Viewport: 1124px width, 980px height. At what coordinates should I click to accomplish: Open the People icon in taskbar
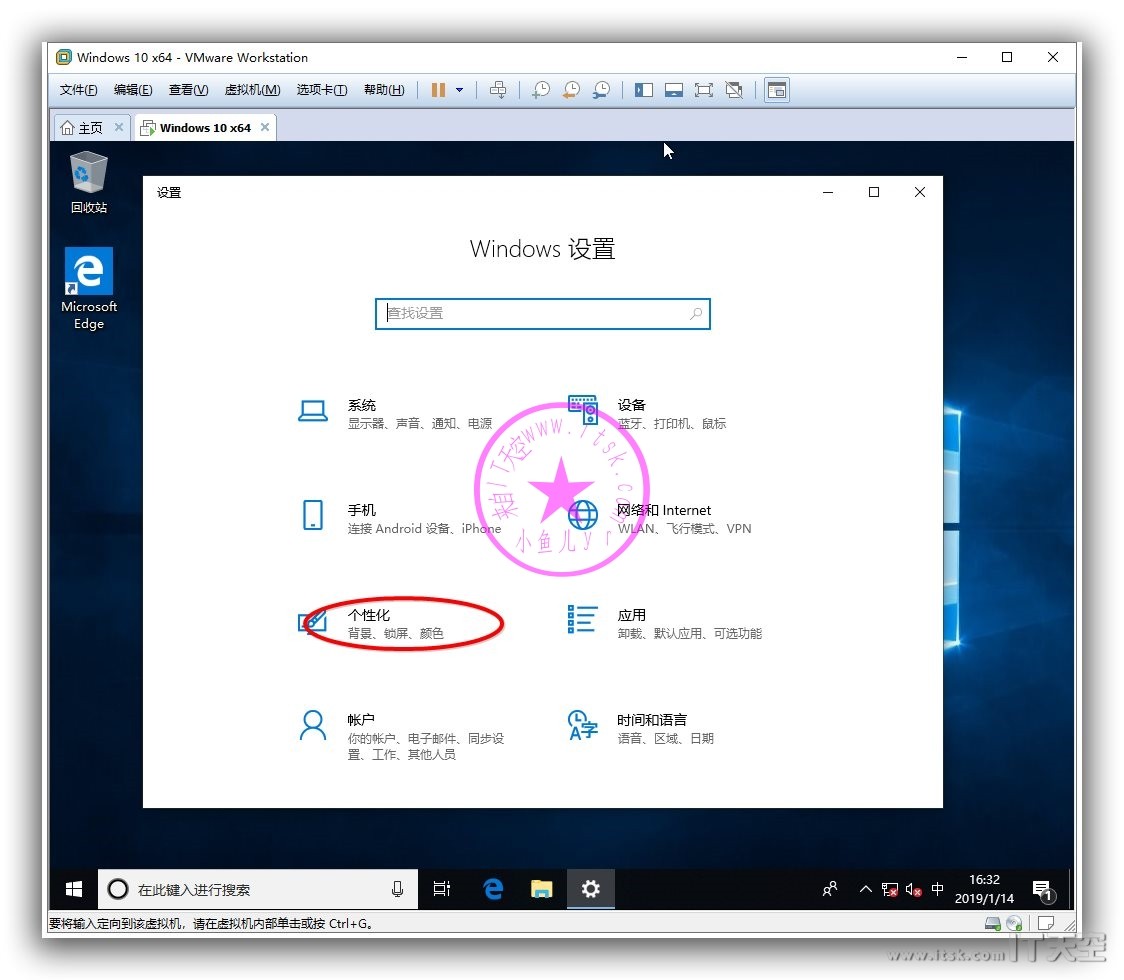click(830, 889)
